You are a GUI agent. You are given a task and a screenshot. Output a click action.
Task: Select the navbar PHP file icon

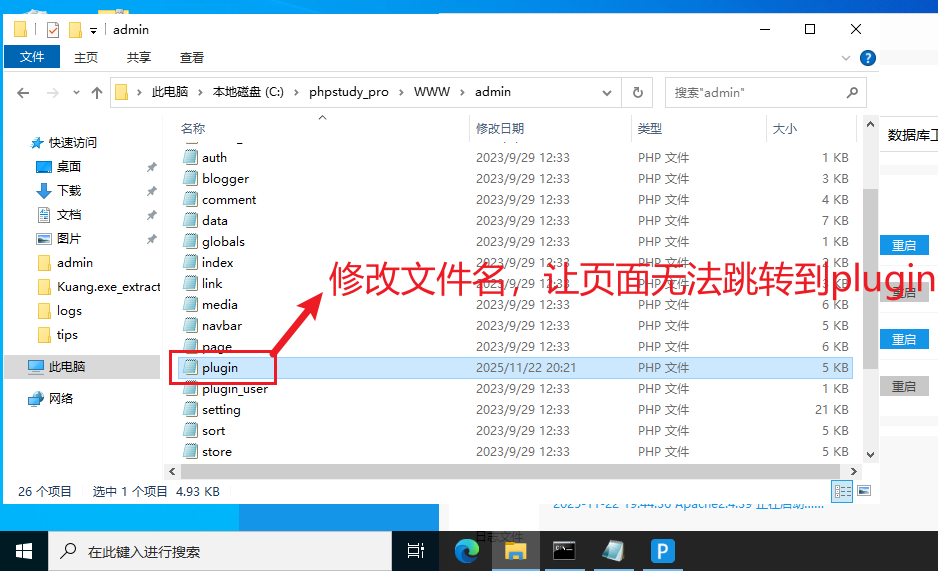coord(190,325)
